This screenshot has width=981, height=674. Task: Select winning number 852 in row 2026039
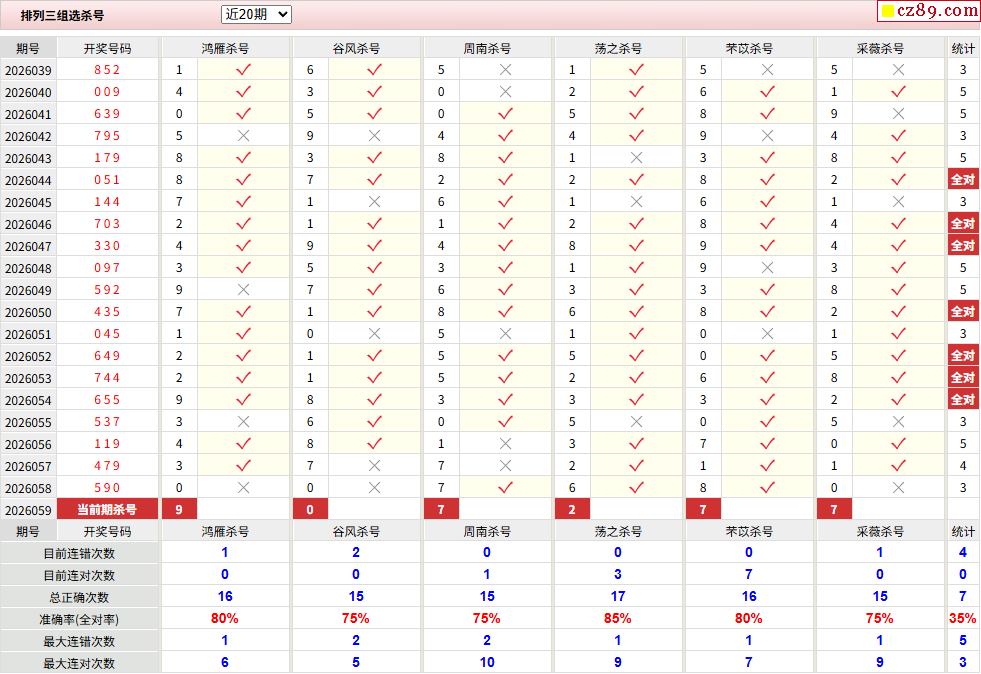(x=107, y=70)
